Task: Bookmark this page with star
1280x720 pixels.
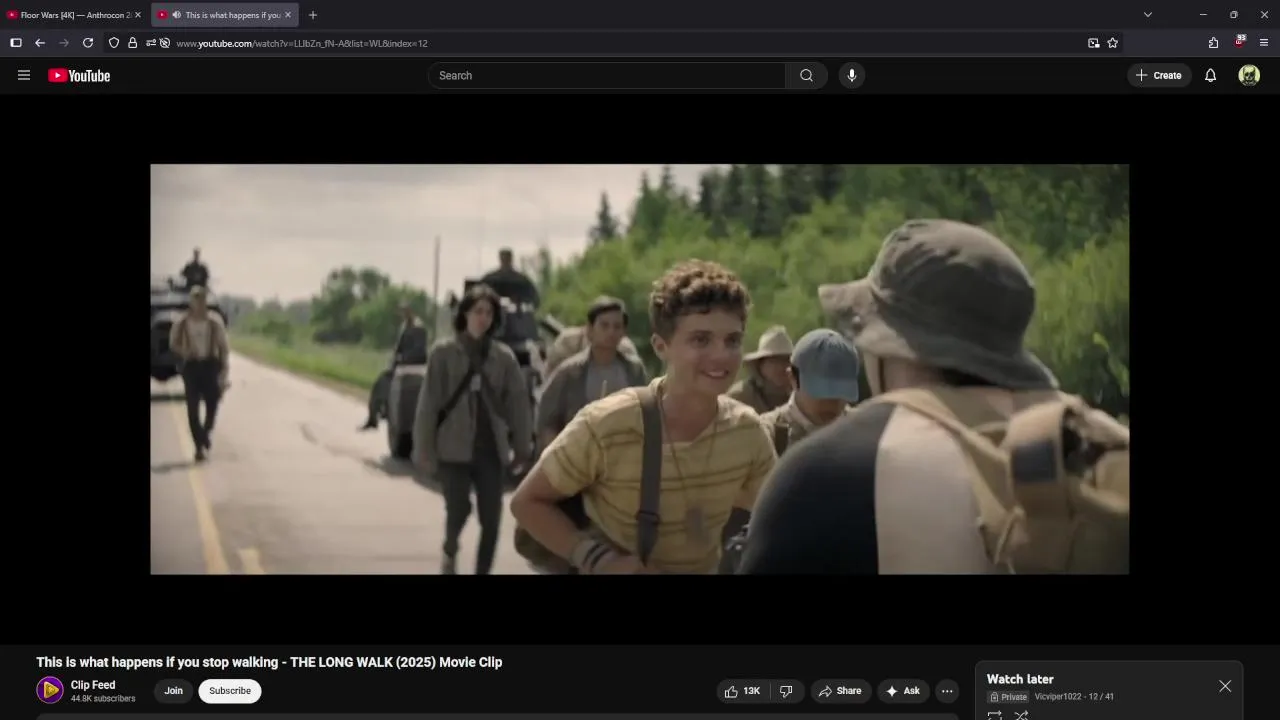Action: 1113,43
